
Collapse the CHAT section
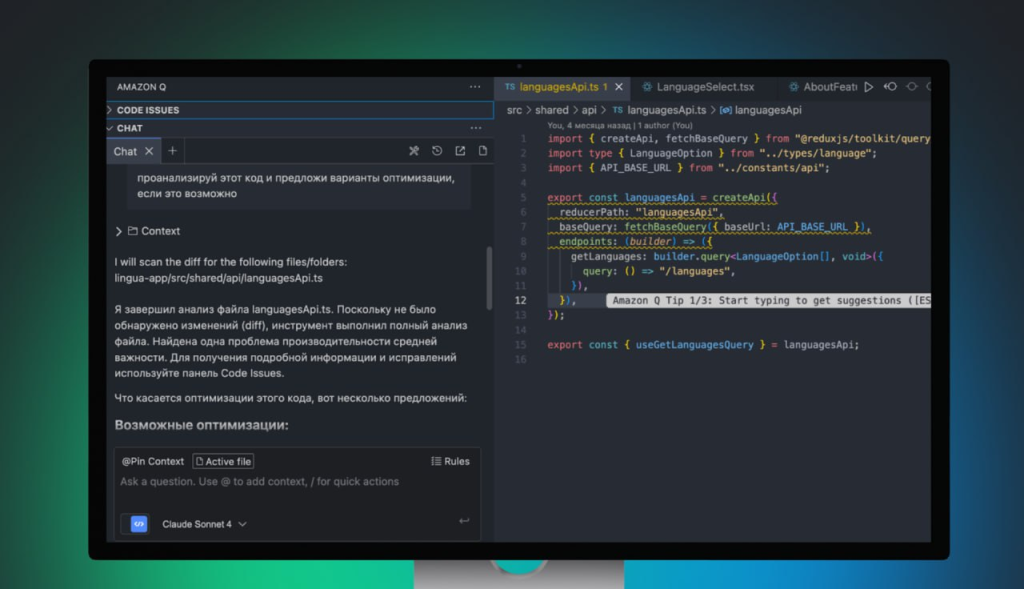tap(129, 128)
